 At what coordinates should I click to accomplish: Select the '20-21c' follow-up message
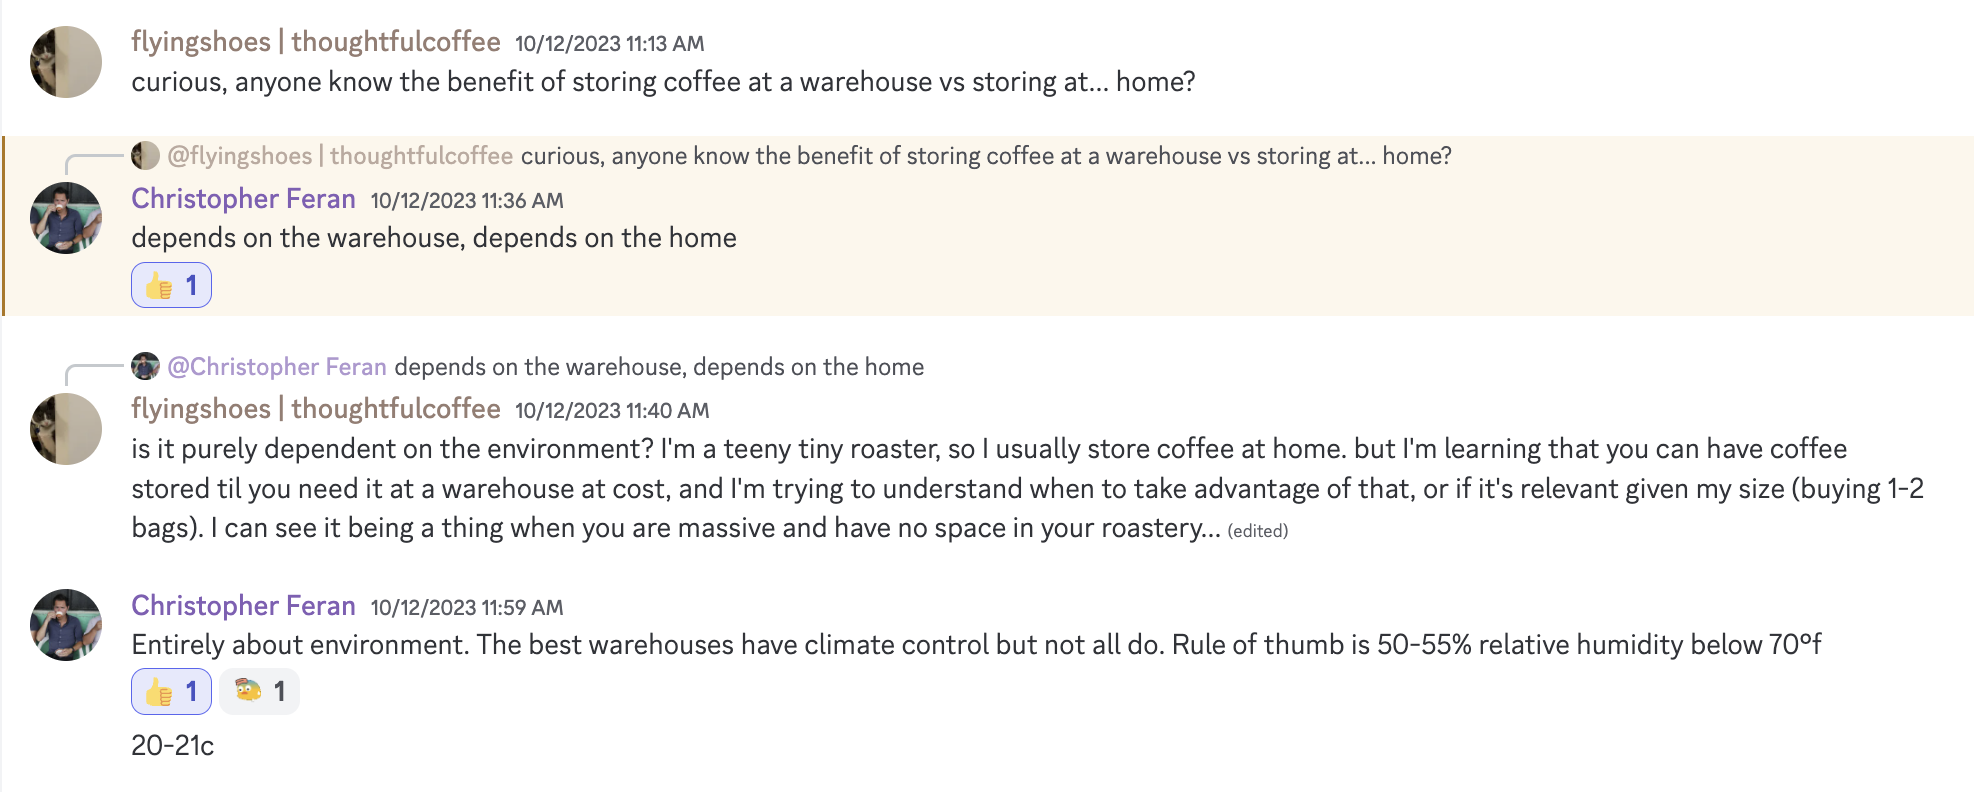coord(173,744)
